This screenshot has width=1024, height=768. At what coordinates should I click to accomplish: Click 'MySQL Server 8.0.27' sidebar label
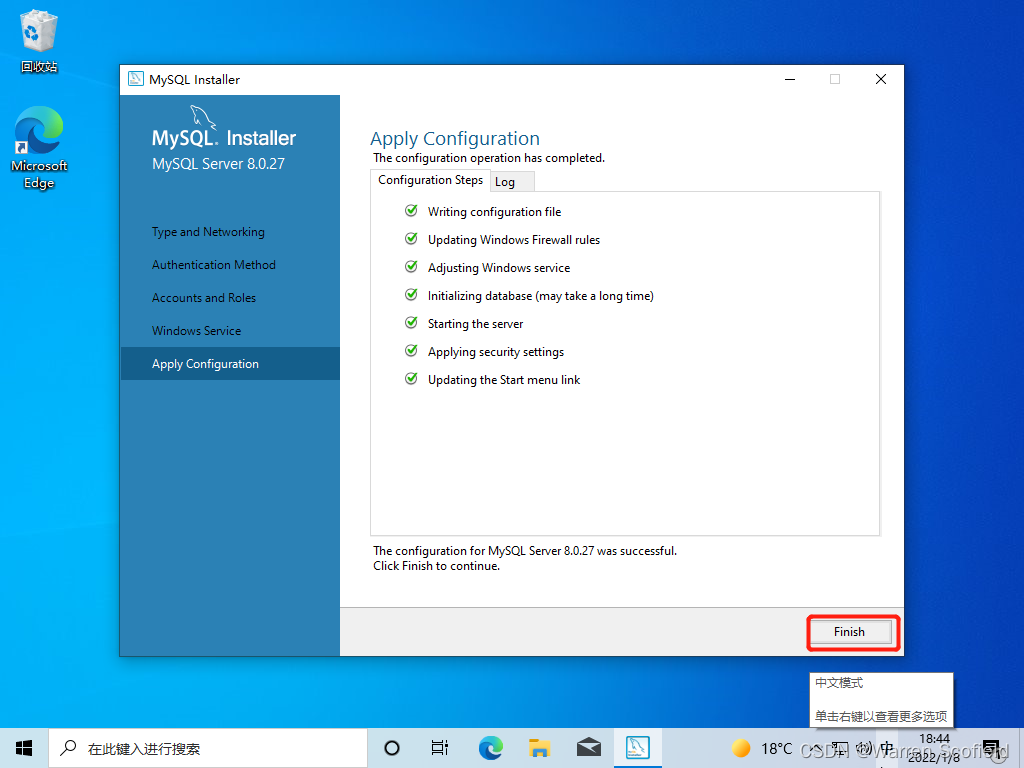coord(218,164)
